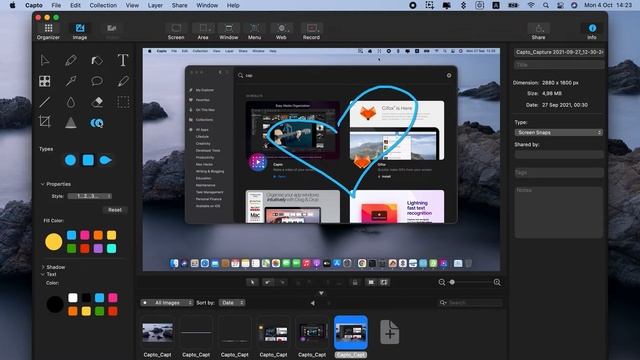
Task: Select the arrow cursor selection tool
Action: click(x=45, y=60)
